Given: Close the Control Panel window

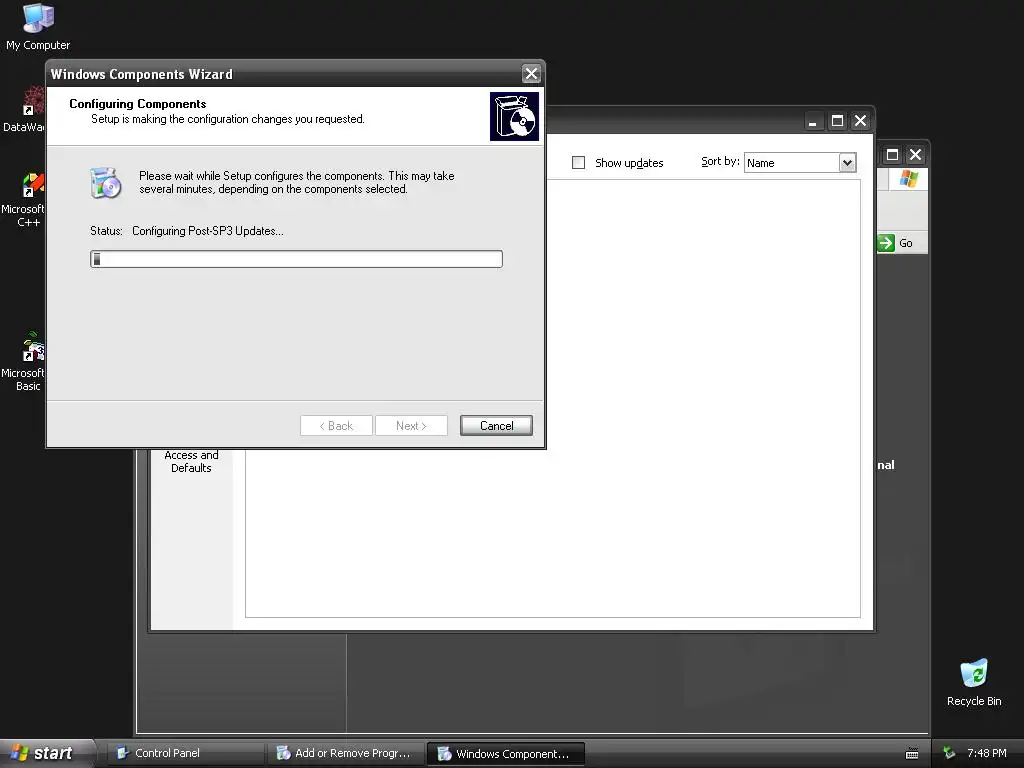Looking at the screenshot, I should [916, 155].
